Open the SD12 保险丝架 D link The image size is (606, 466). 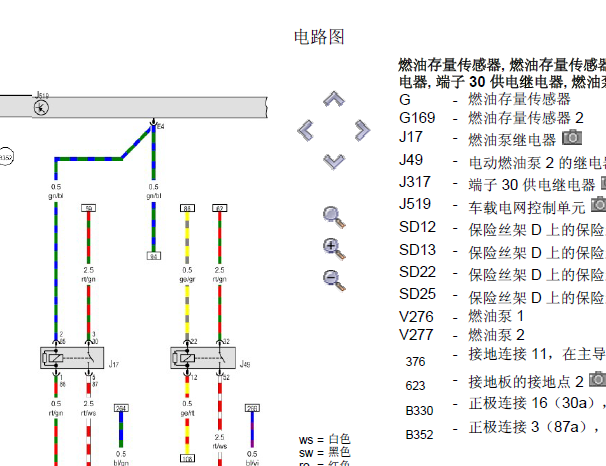537,230
